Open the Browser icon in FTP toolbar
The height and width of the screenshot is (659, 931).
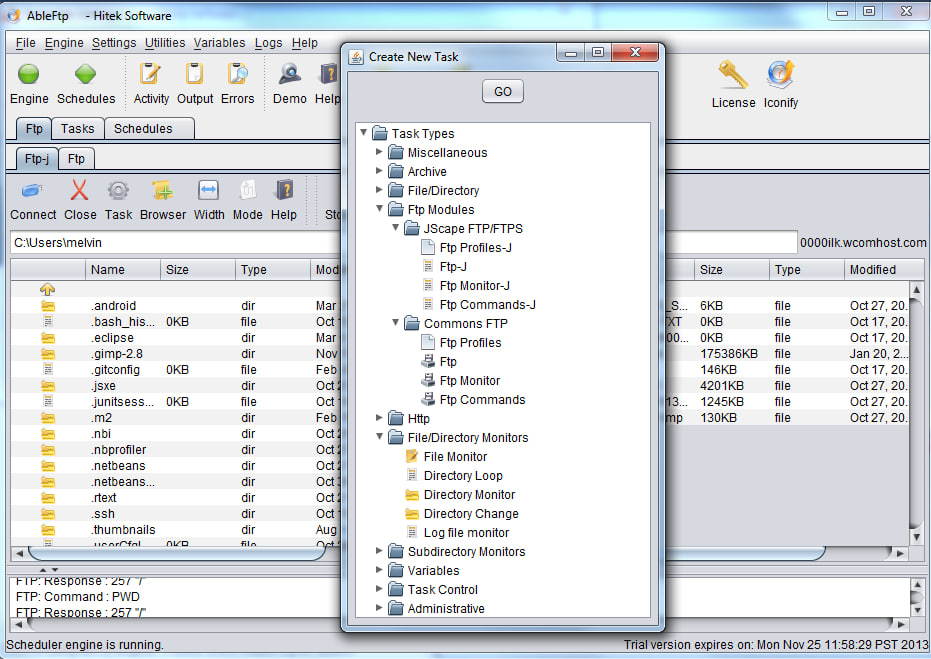(162, 191)
